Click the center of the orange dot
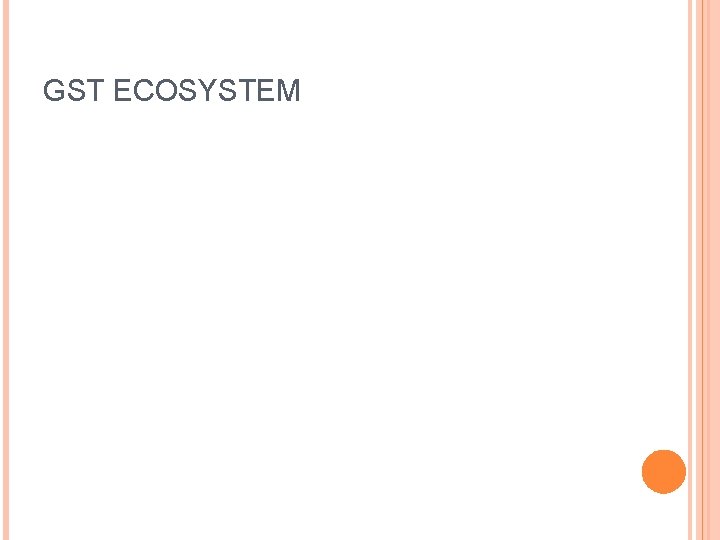 tap(664, 472)
